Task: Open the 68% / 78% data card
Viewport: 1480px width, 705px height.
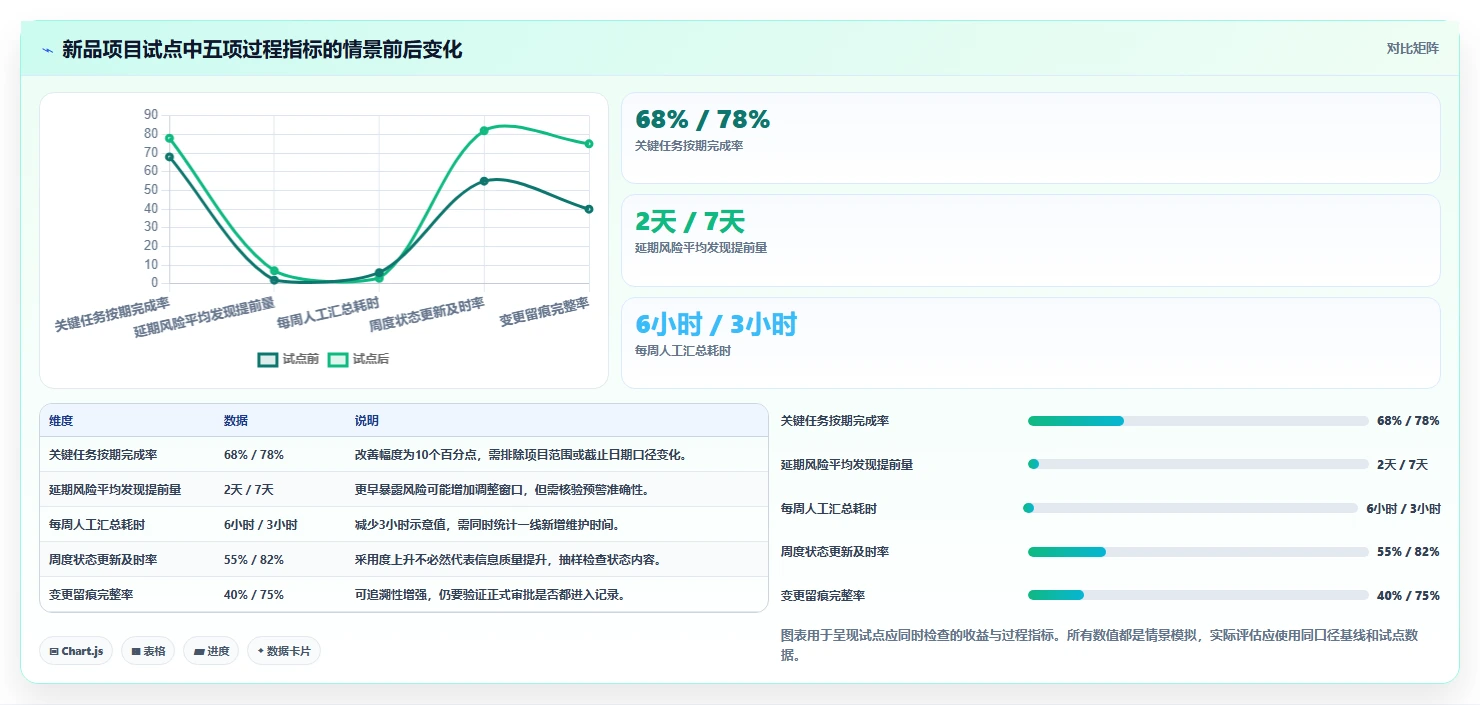Action: coord(1031,138)
